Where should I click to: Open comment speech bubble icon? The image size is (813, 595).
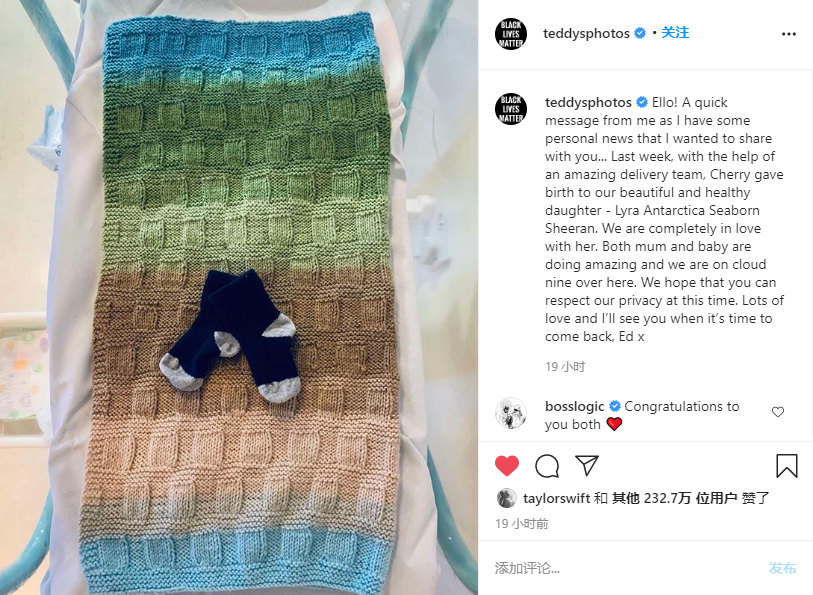coord(547,465)
